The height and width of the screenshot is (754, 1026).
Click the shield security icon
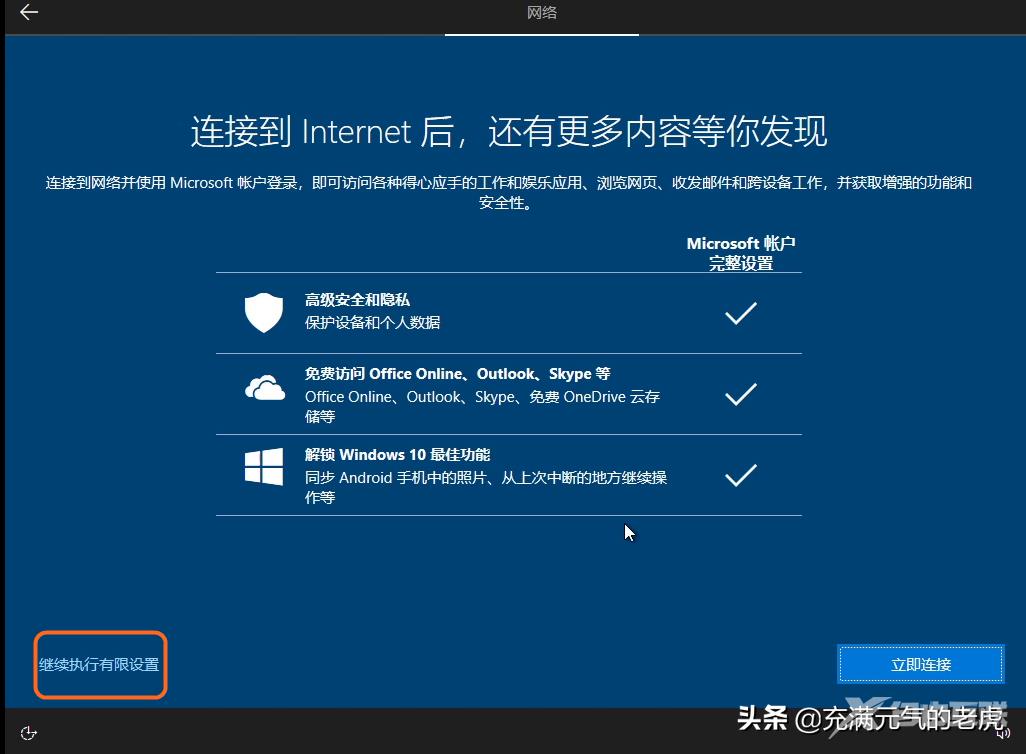tap(264, 312)
